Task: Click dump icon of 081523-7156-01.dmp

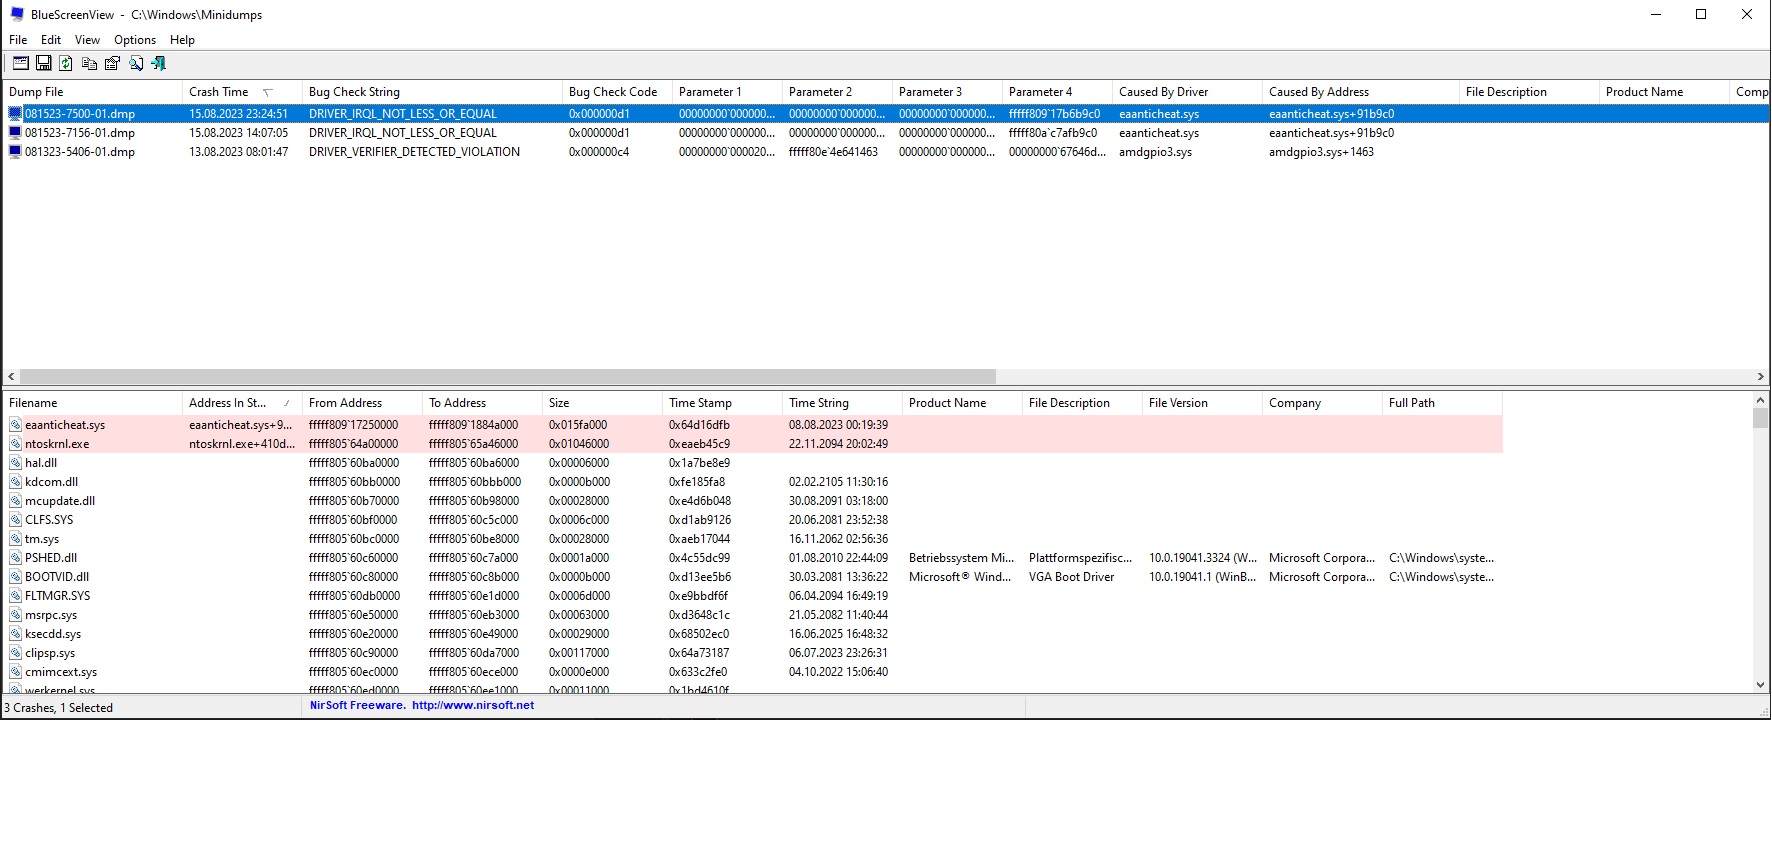Action: (15, 132)
